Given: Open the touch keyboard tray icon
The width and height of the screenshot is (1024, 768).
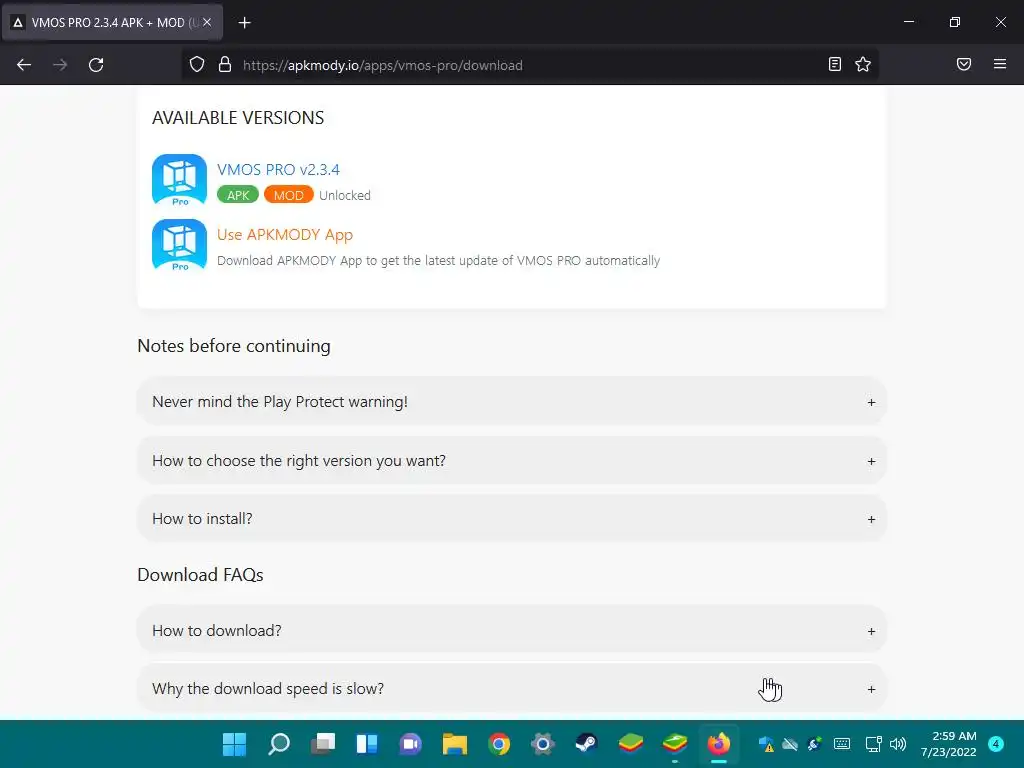Looking at the screenshot, I should pos(842,744).
